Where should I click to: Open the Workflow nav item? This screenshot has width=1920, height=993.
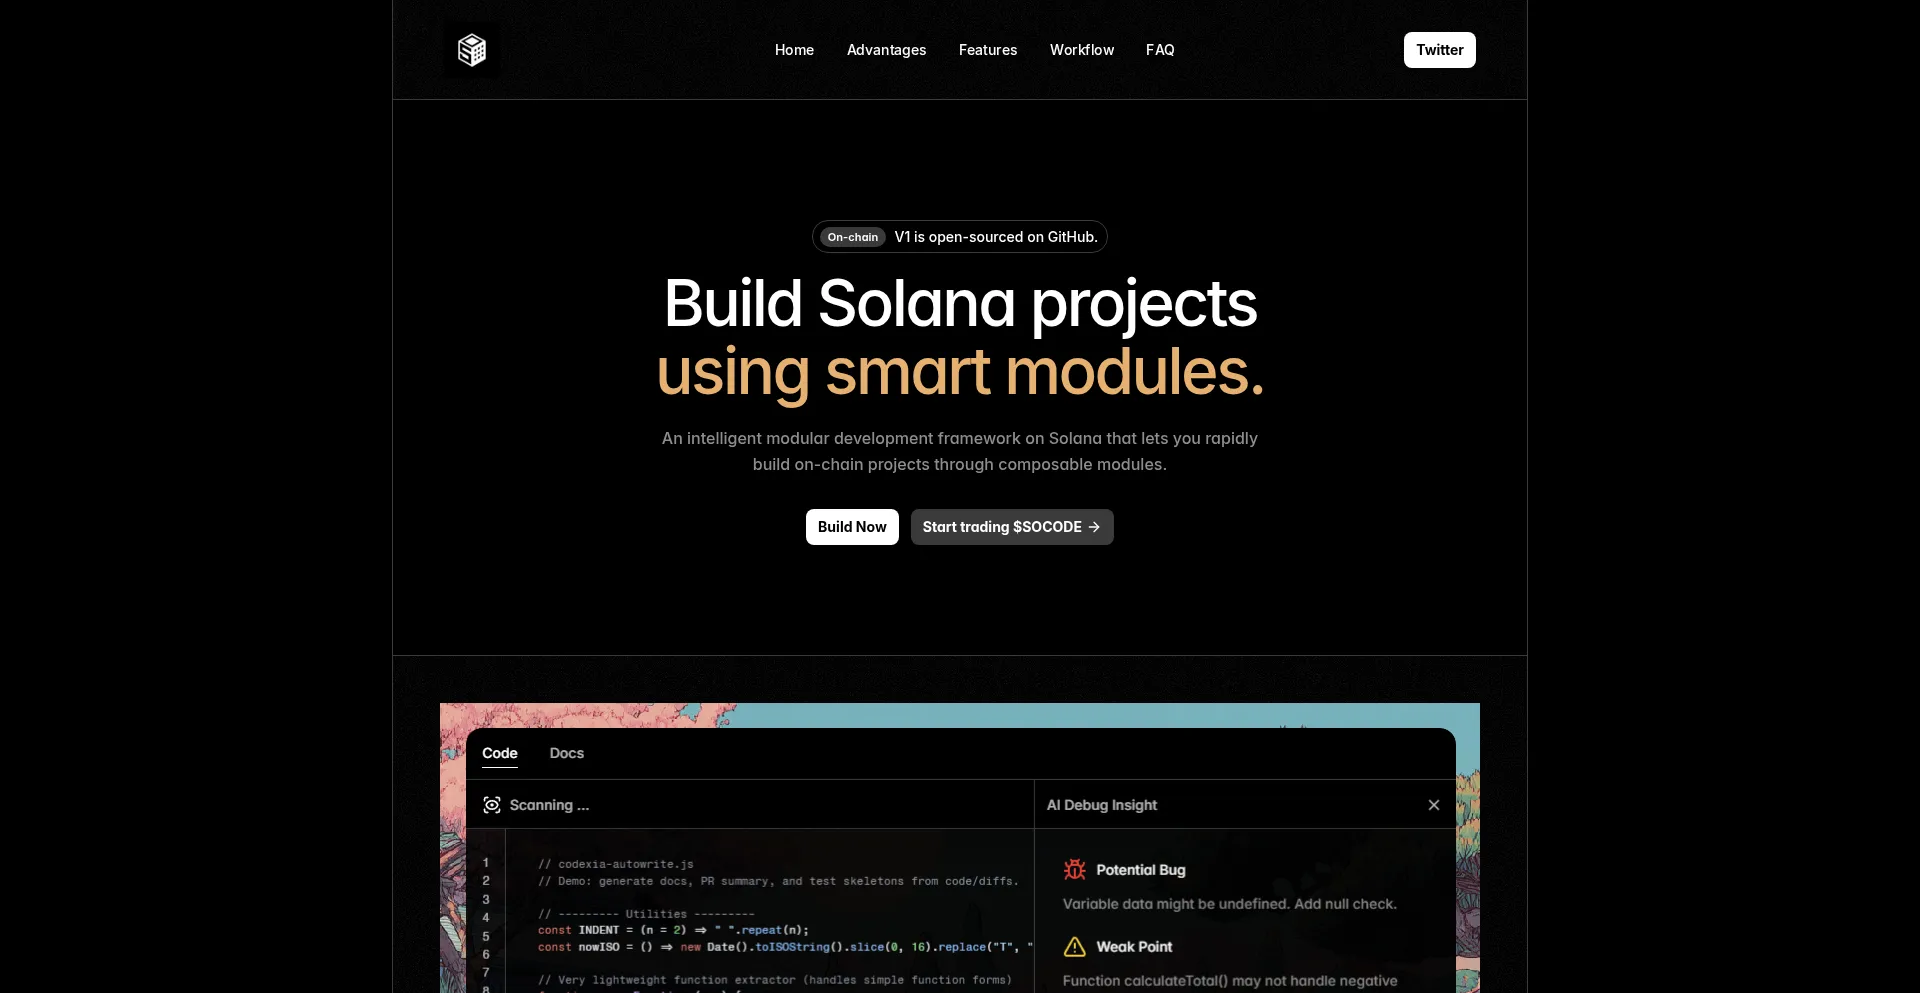1081,50
